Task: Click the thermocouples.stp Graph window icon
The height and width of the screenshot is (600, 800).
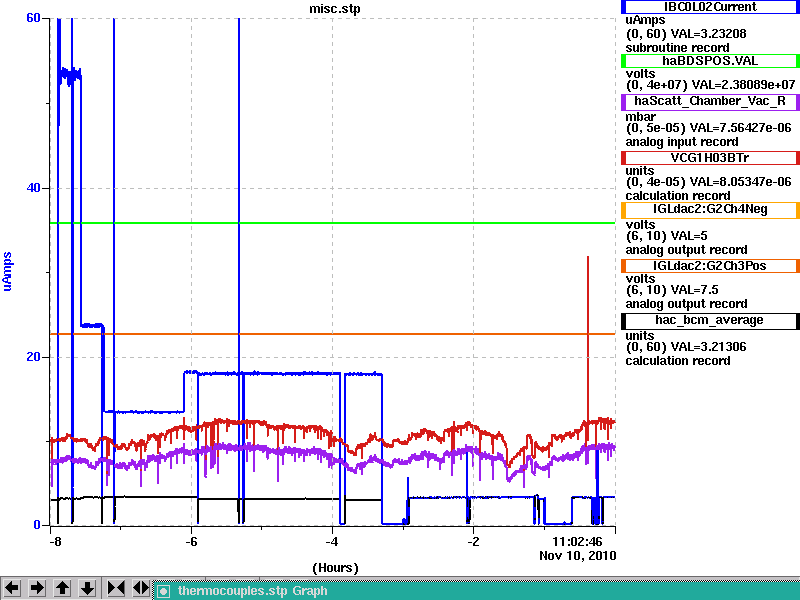Action: pyautogui.click(x=163, y=591)
